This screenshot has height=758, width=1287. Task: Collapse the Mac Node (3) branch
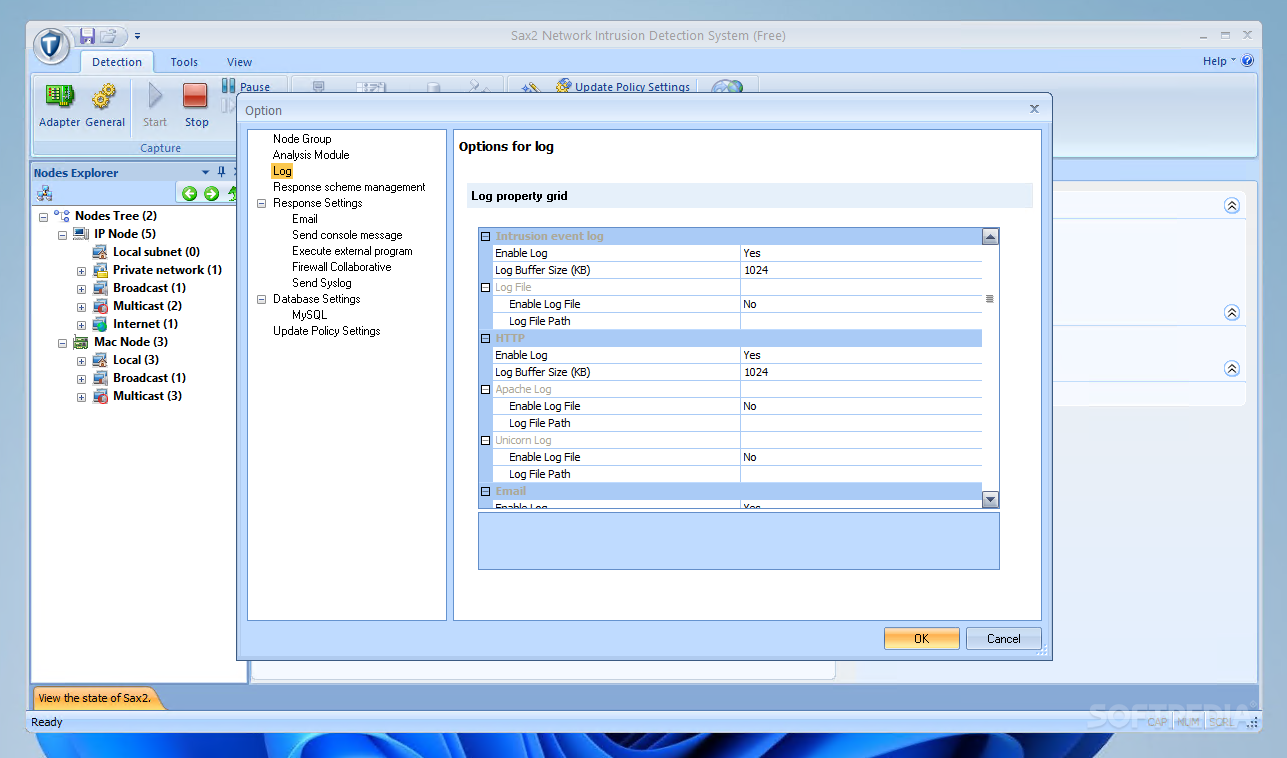pyautogui.click(x=62, y=342)
